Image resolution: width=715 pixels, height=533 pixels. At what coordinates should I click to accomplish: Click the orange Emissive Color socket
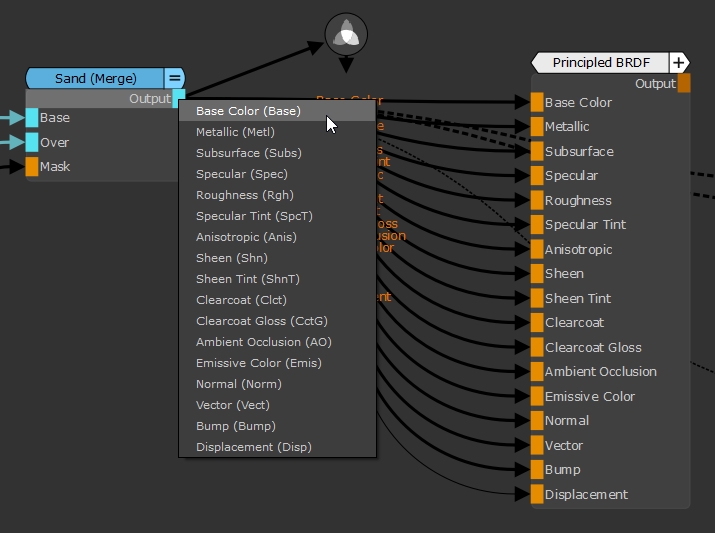537,396
